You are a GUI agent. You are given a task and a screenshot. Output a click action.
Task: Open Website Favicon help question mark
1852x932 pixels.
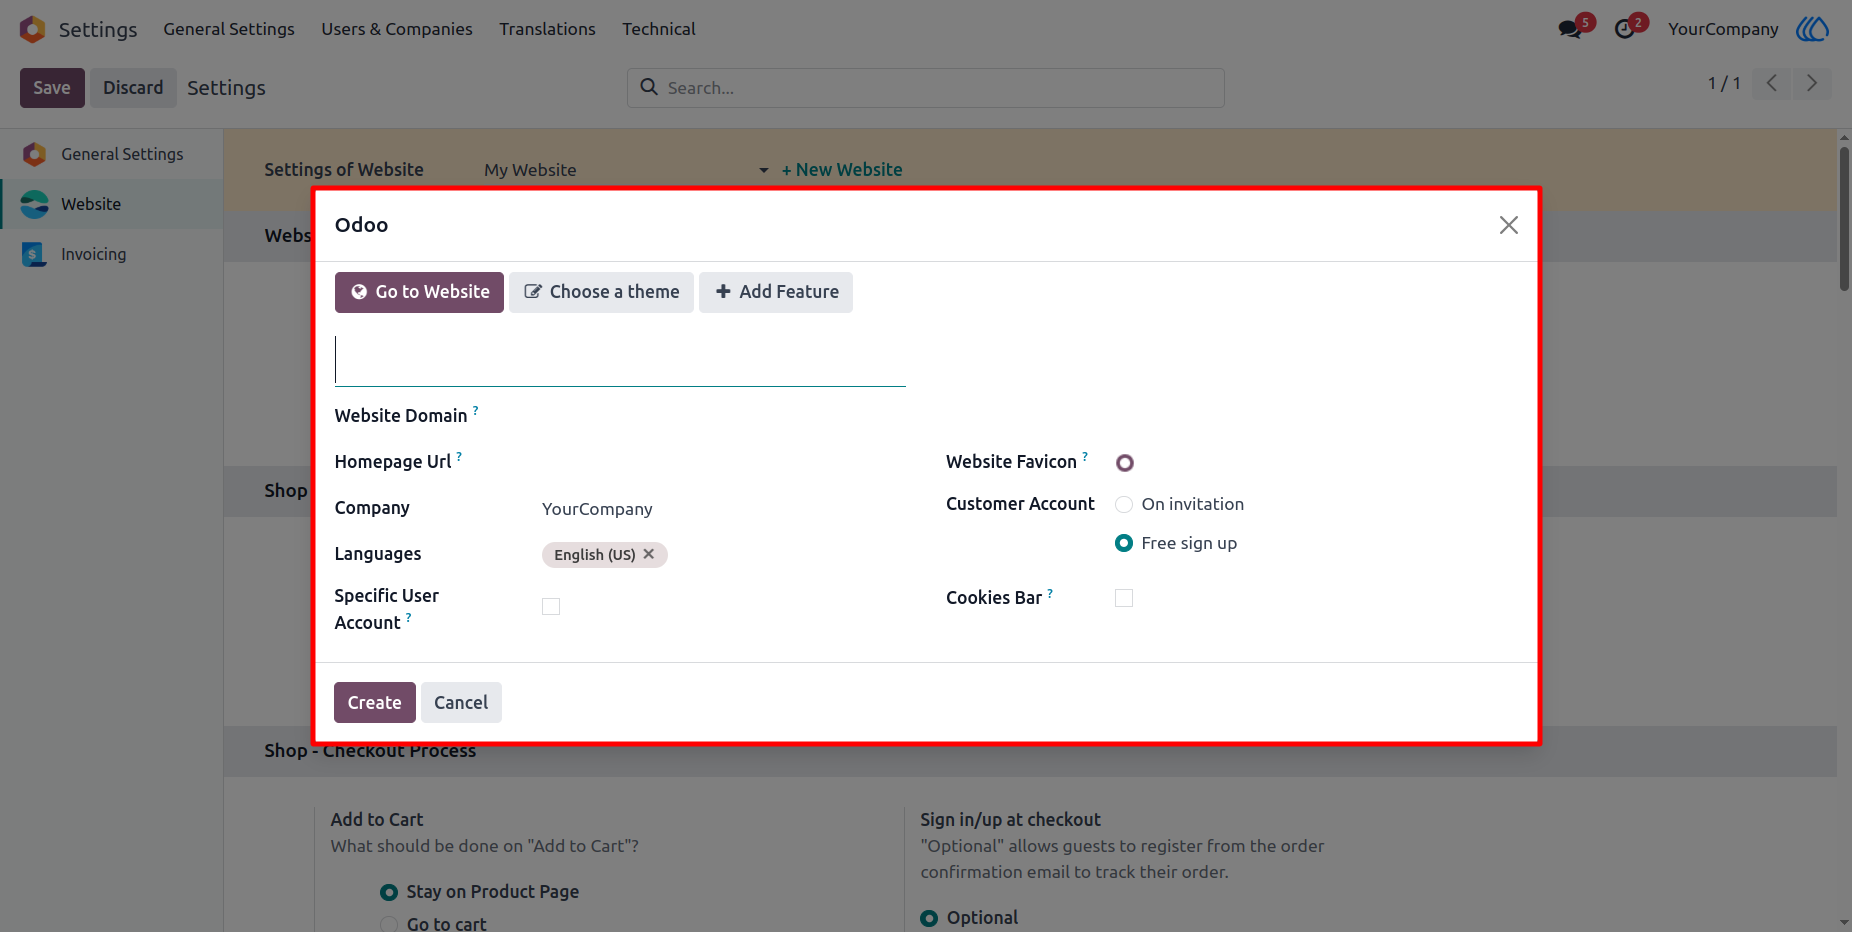tap(1085, 456)
